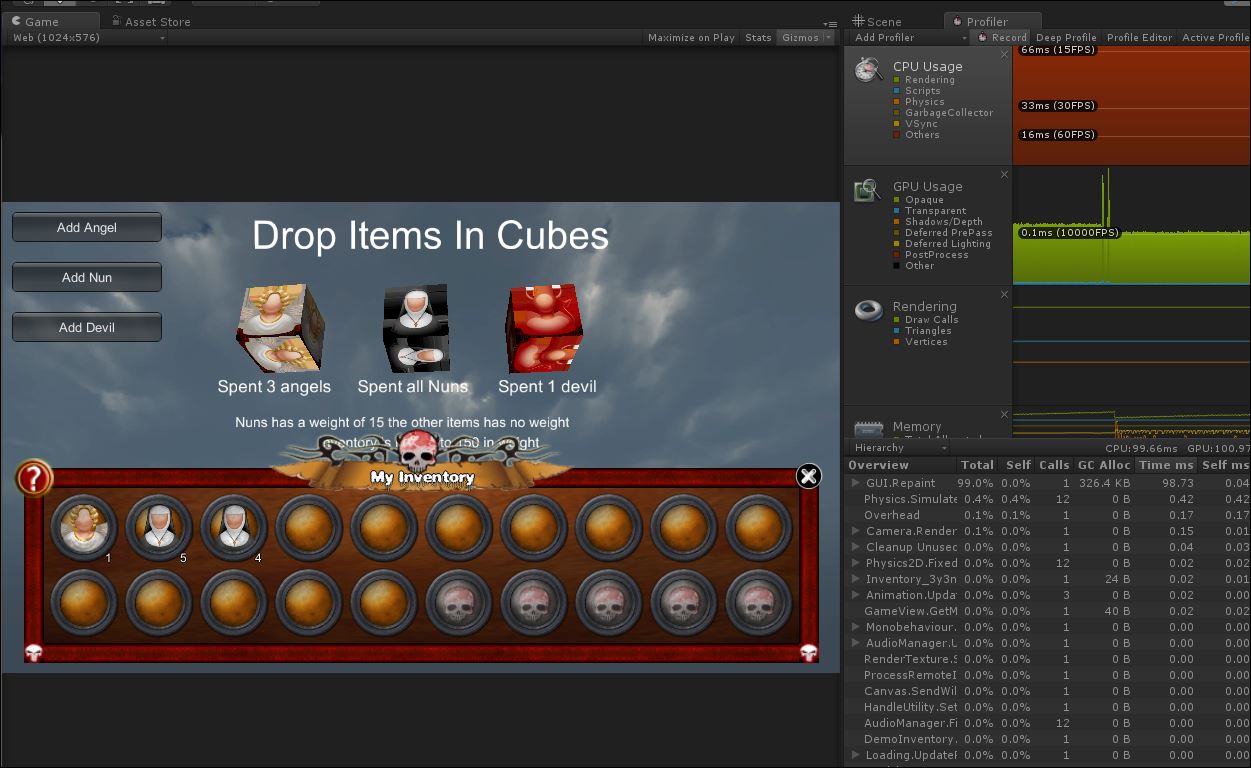Close the My Inventory window

808,476
